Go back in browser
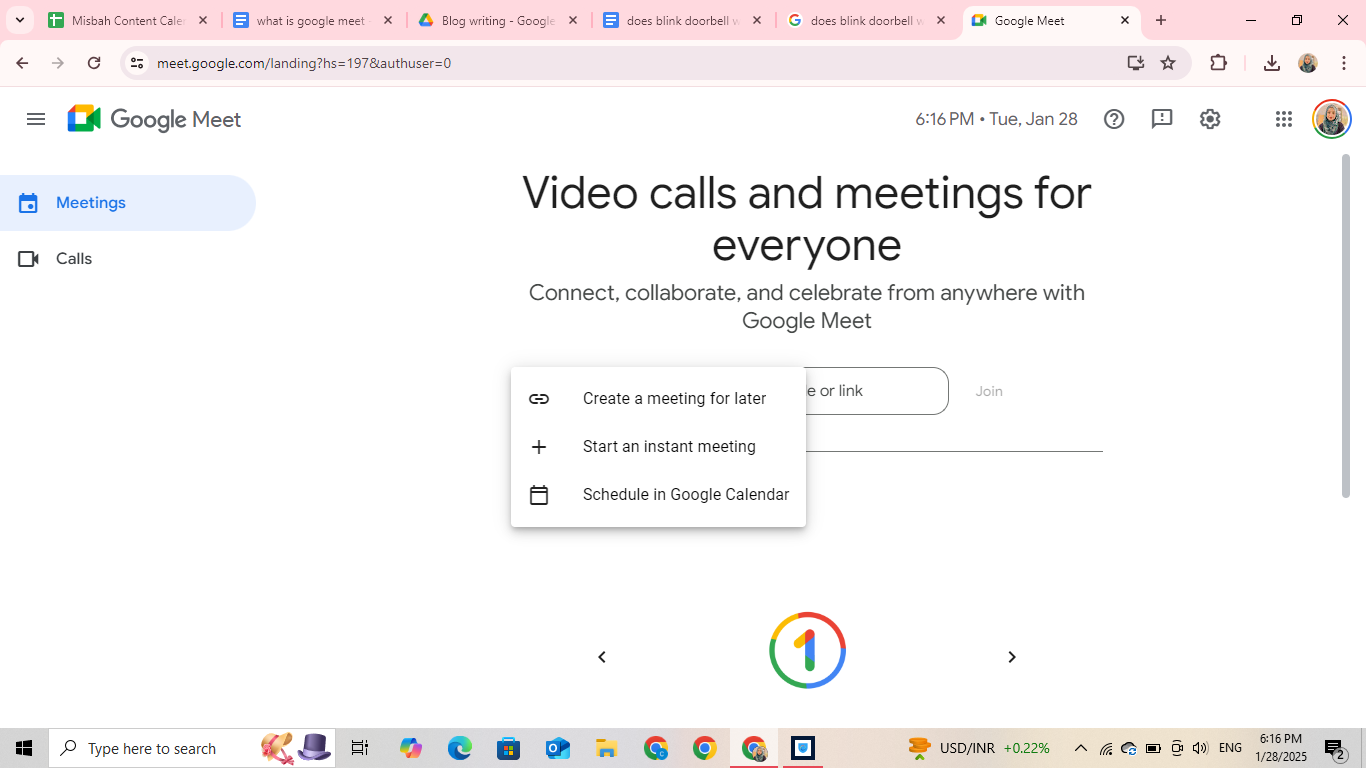 (x=22, y=63)
